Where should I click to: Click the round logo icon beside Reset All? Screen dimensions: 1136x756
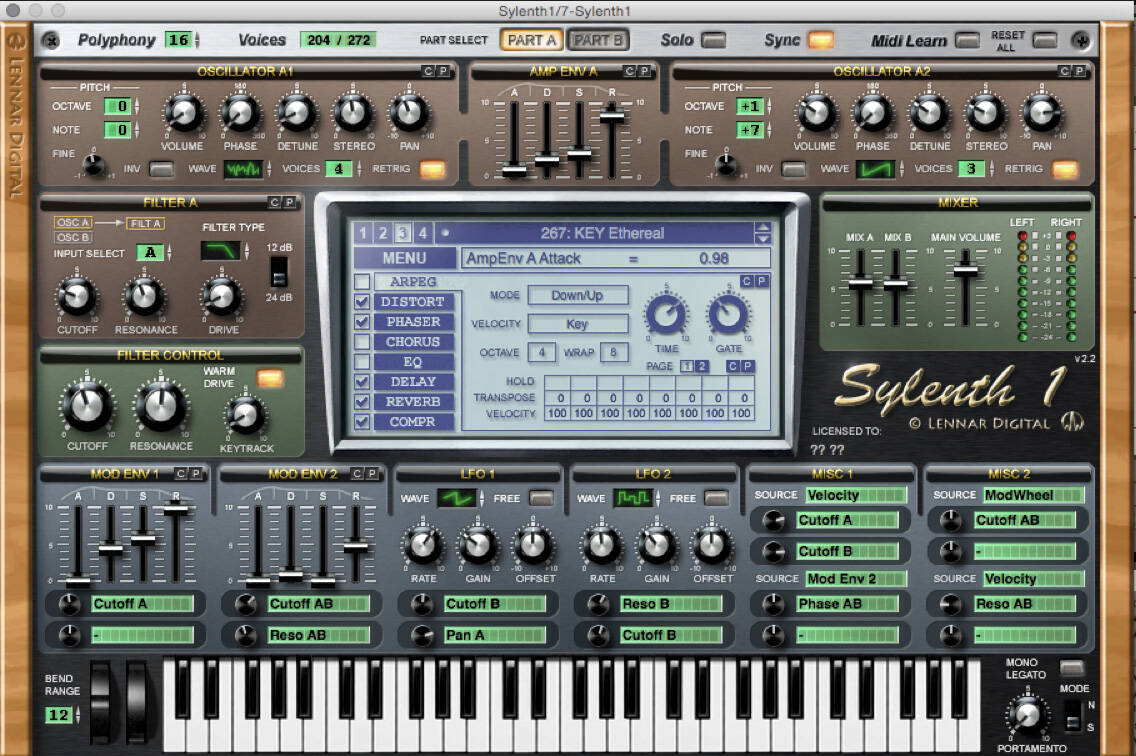coord(1080,41)
